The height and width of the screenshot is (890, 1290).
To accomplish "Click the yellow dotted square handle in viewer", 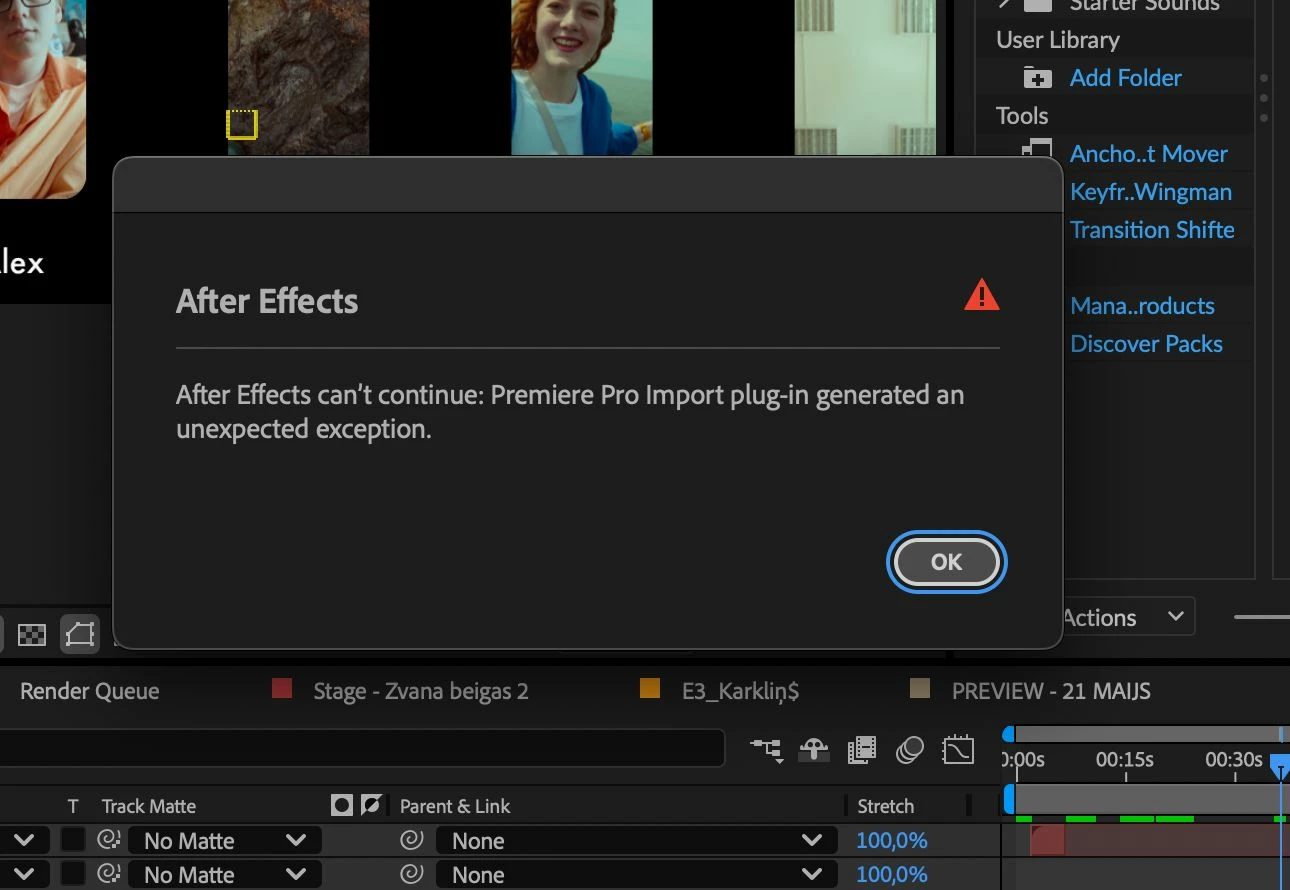I will 242,124.
